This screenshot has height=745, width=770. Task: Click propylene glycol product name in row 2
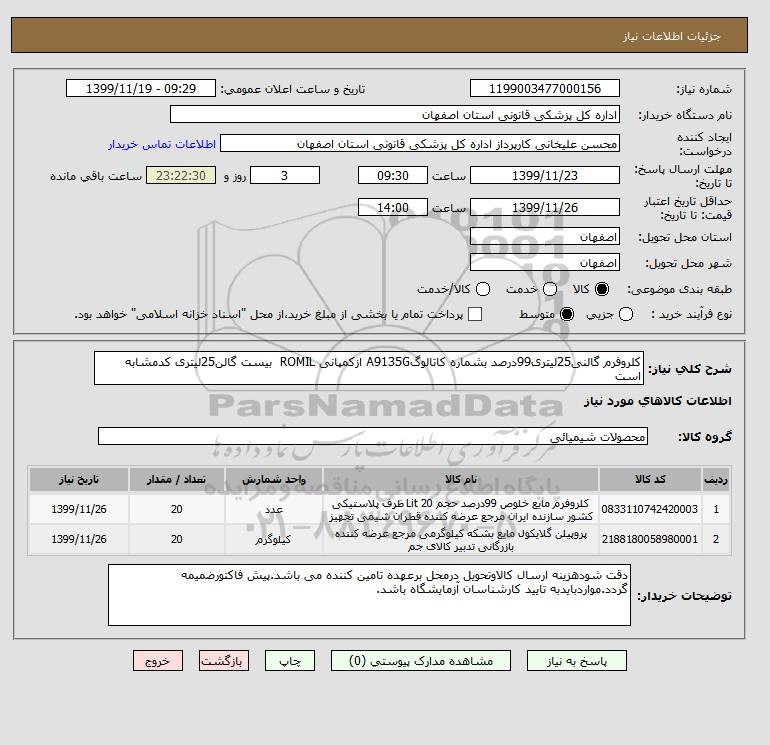pyautogui.click(x=461, y=540)
